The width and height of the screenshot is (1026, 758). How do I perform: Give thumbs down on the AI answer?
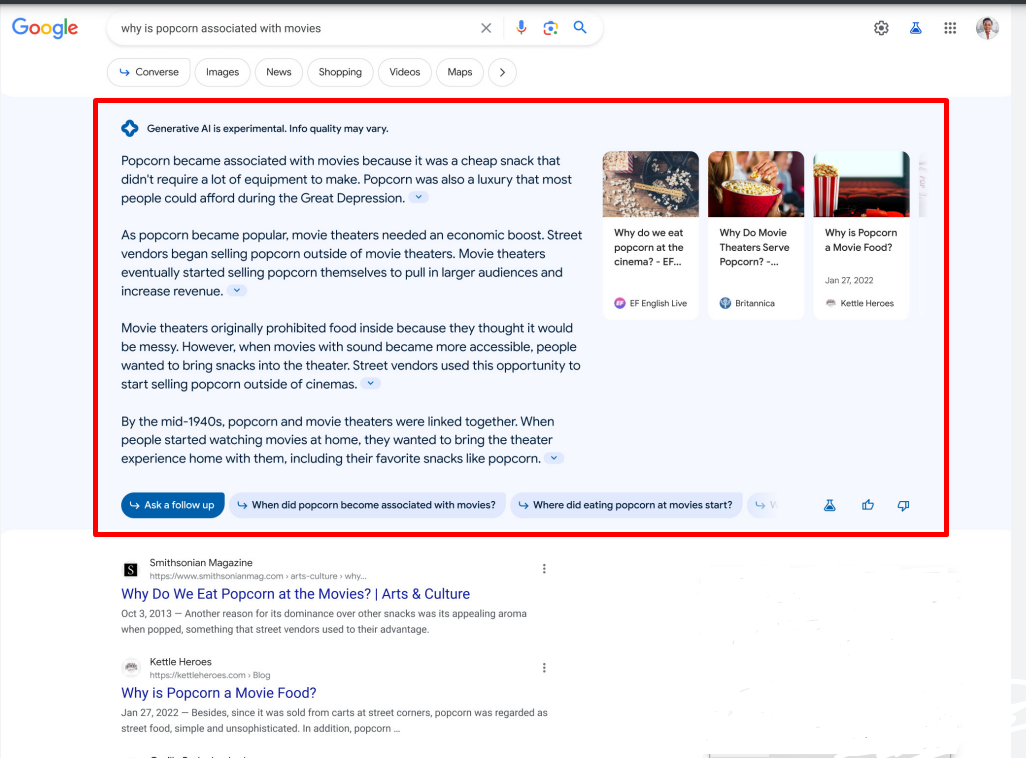pyautogui.click(x=903, y=505)
